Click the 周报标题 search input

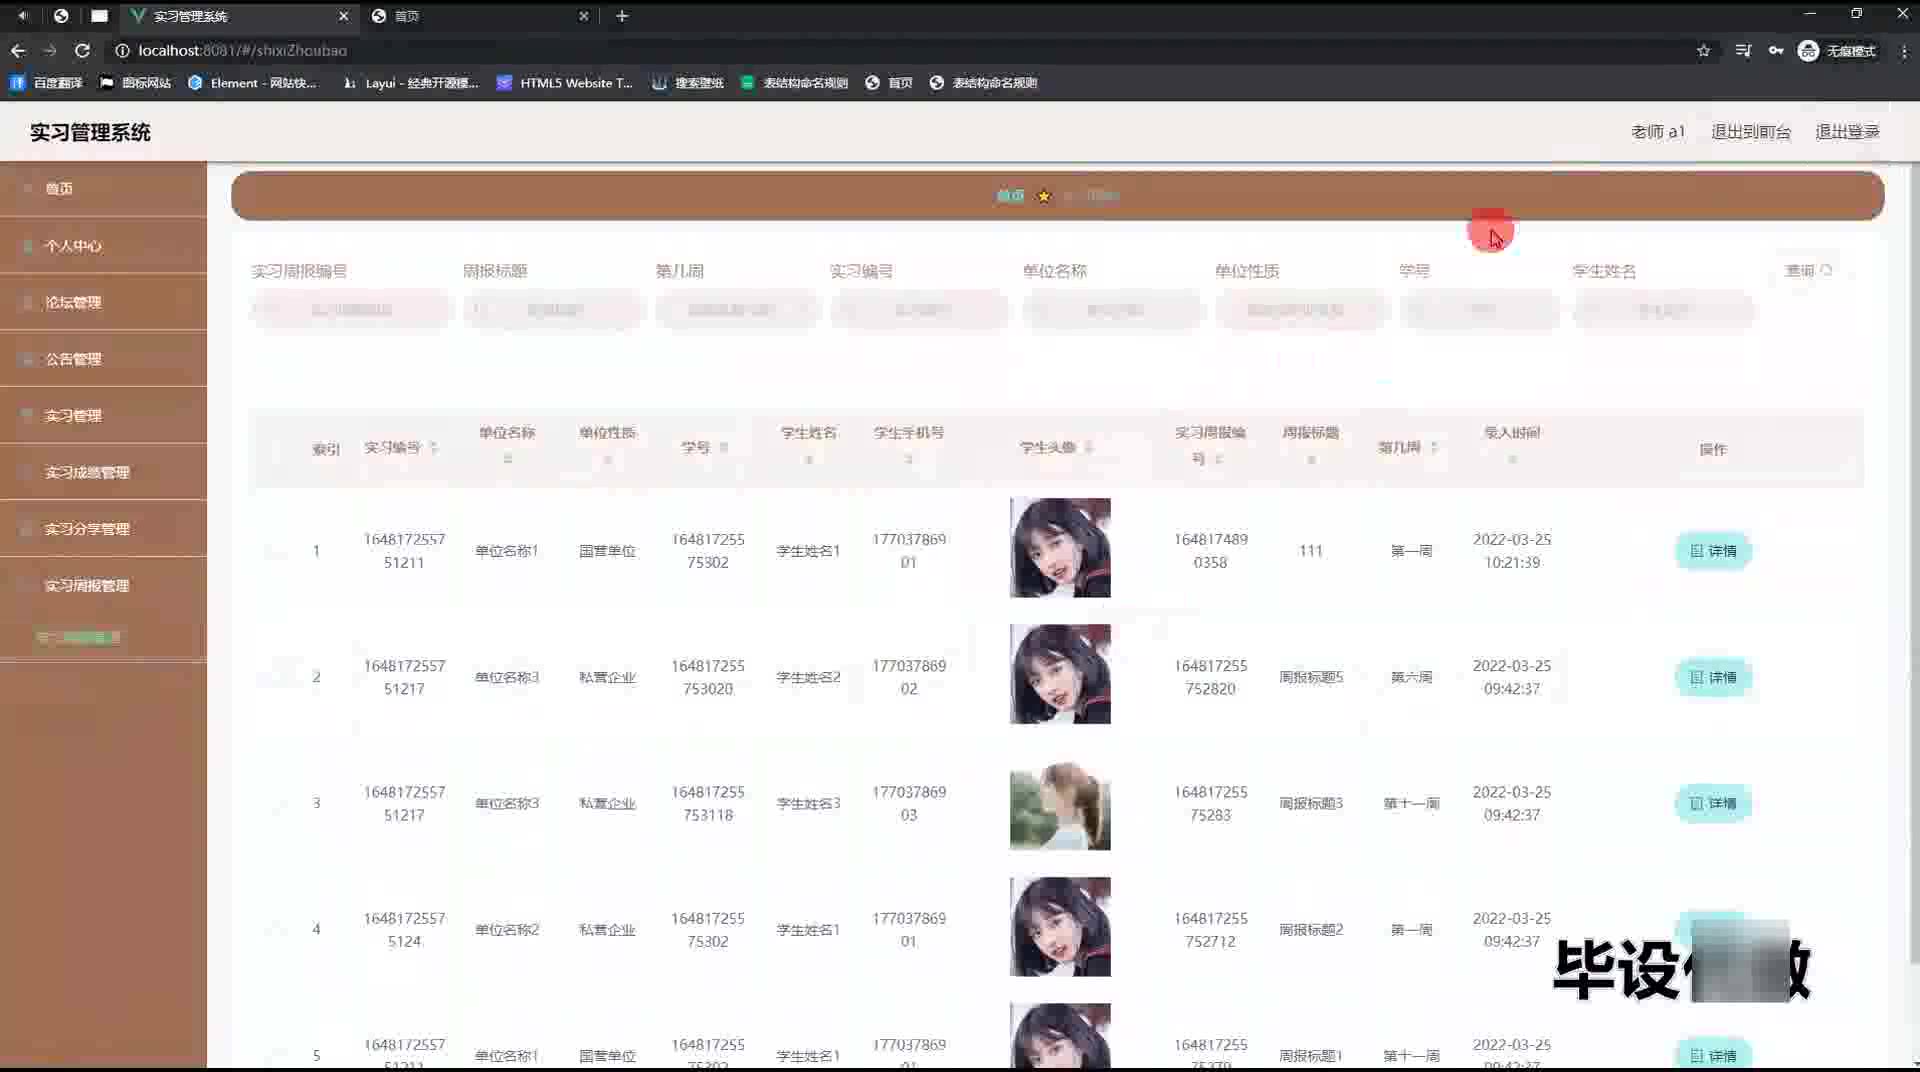click(x=554, y=310)
